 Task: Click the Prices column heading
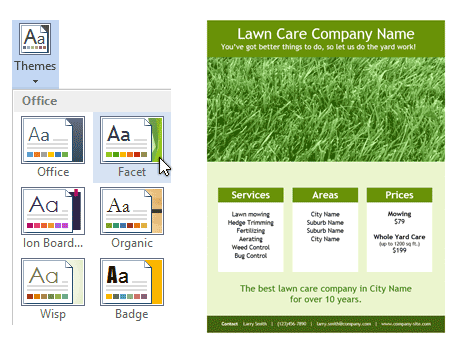[399, 195]
